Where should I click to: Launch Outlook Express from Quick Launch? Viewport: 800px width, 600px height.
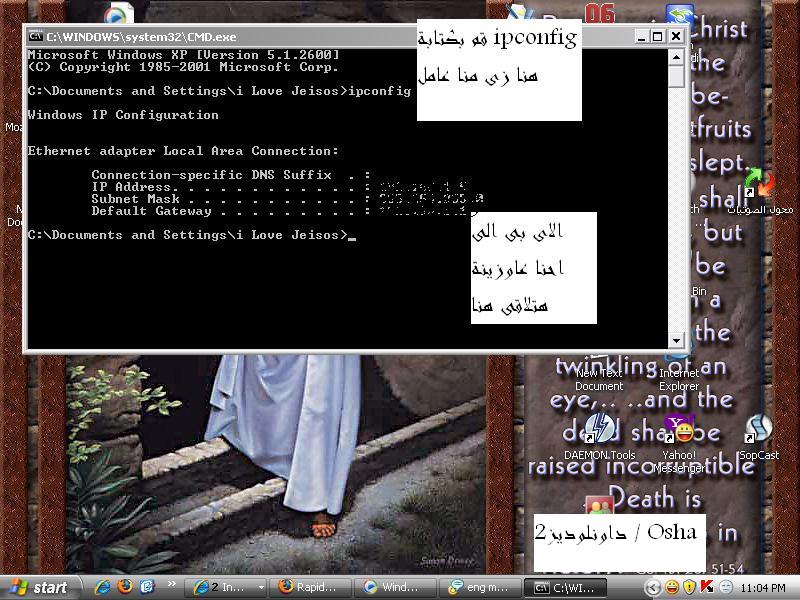click(x=147, y=587)
